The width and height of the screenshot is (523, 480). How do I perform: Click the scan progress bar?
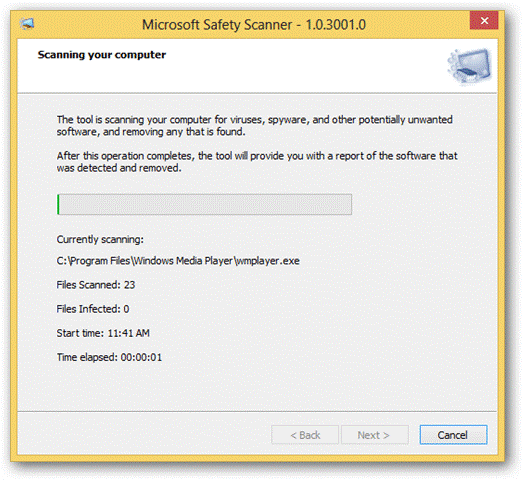[204, 204]
